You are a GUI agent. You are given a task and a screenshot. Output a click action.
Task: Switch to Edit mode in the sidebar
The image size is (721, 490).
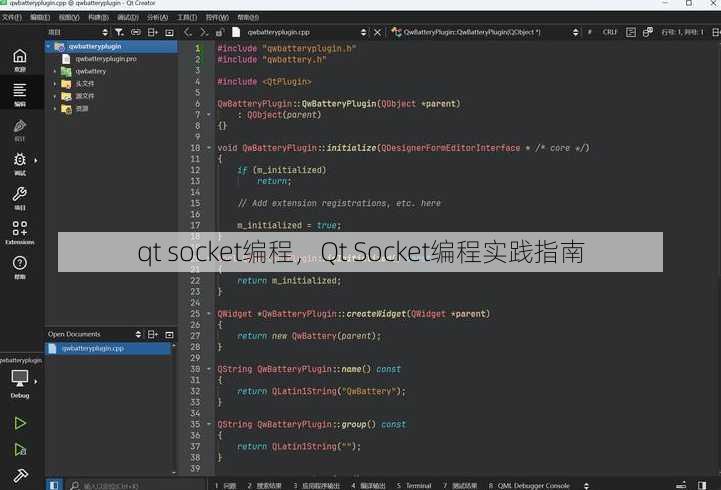coord(19,94)
